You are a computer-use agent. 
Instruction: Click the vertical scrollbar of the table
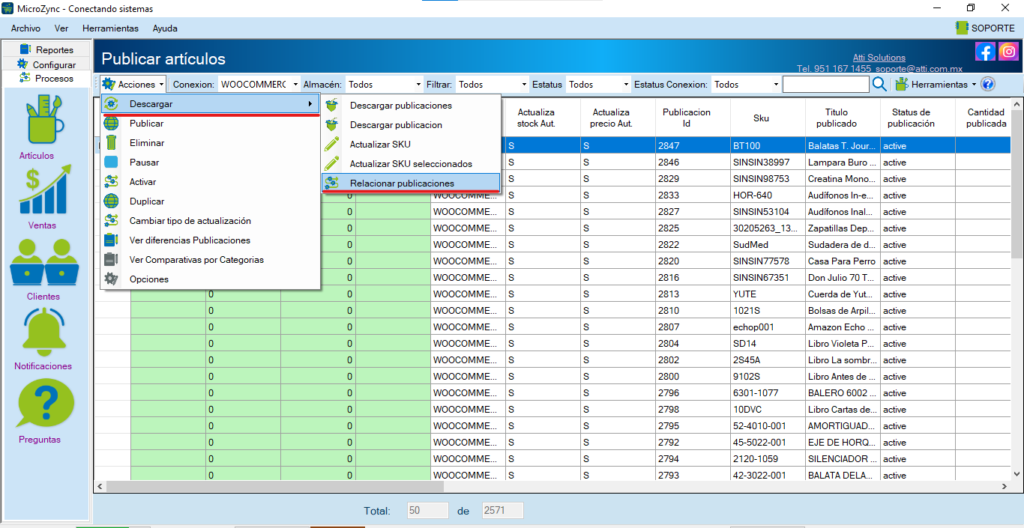coord(1015,182)
